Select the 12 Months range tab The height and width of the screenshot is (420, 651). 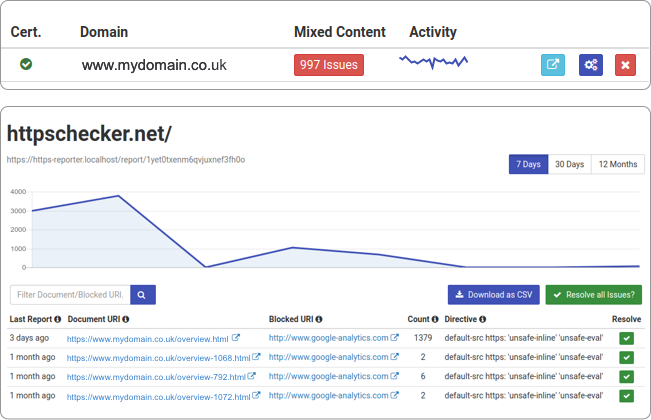pyautogui.click(x=617, y=164)
